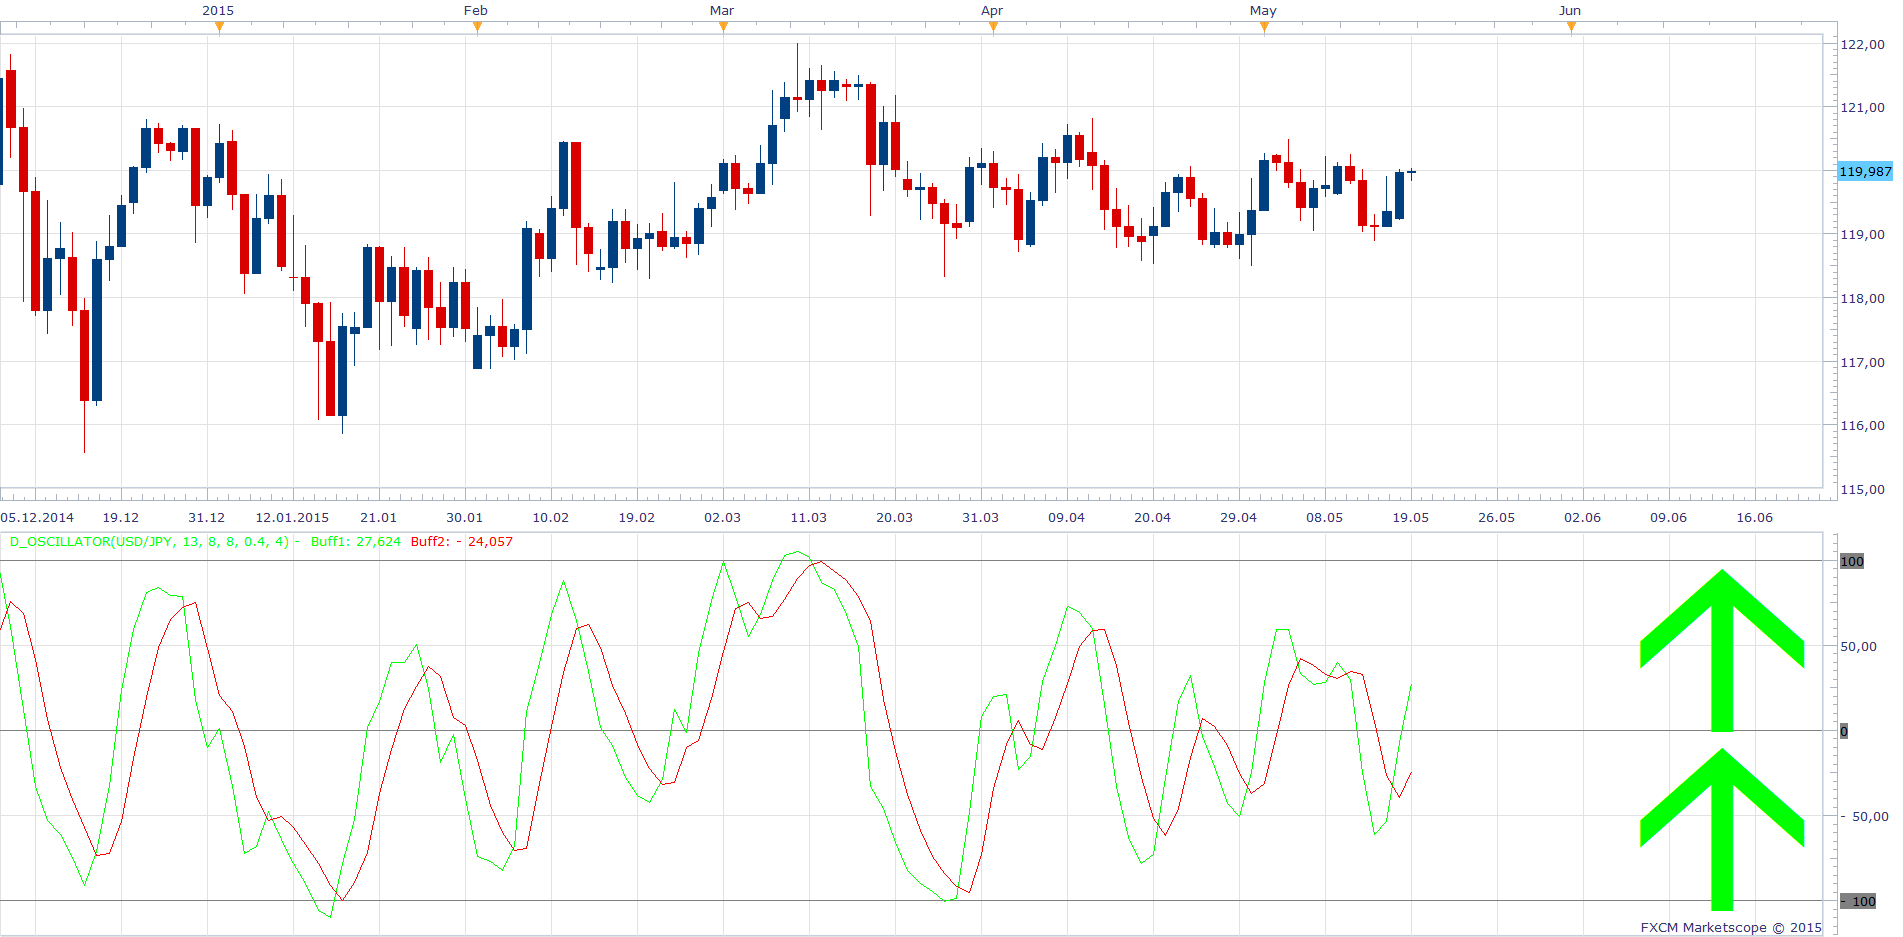Click the oscillator 0 level label

tap(1844, 731)
